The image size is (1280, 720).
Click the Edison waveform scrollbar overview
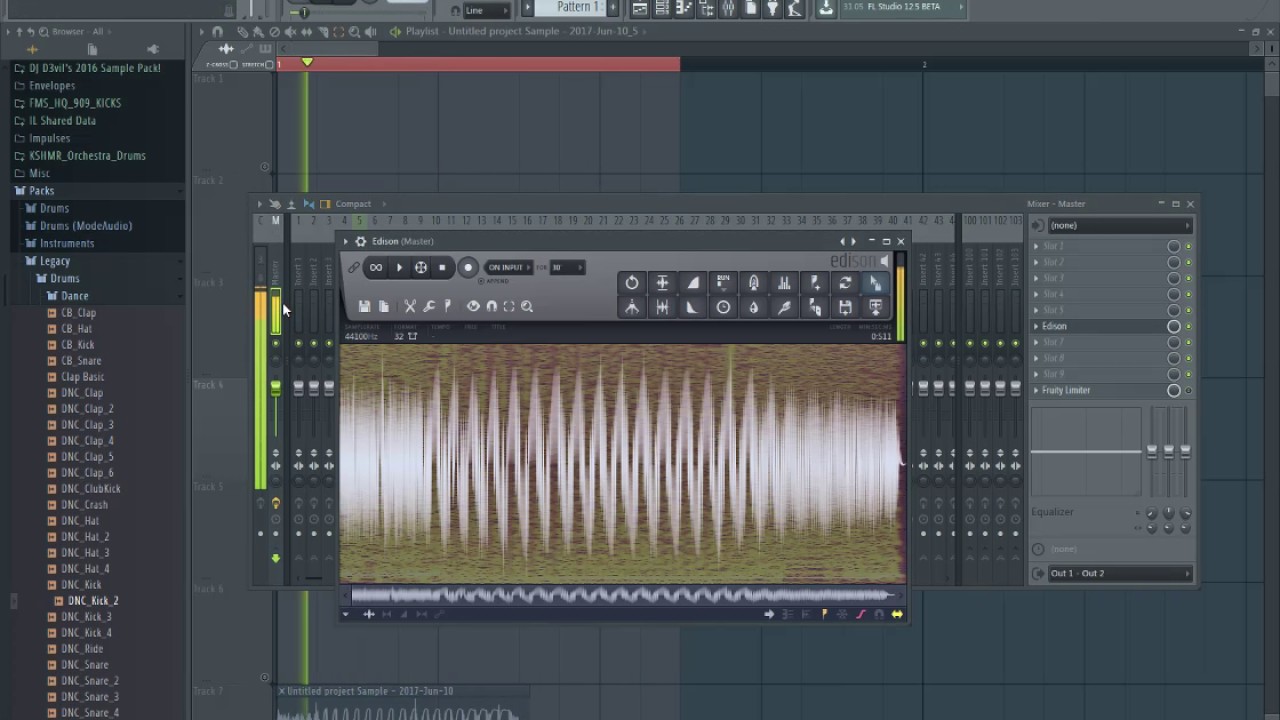click(623, 595)
